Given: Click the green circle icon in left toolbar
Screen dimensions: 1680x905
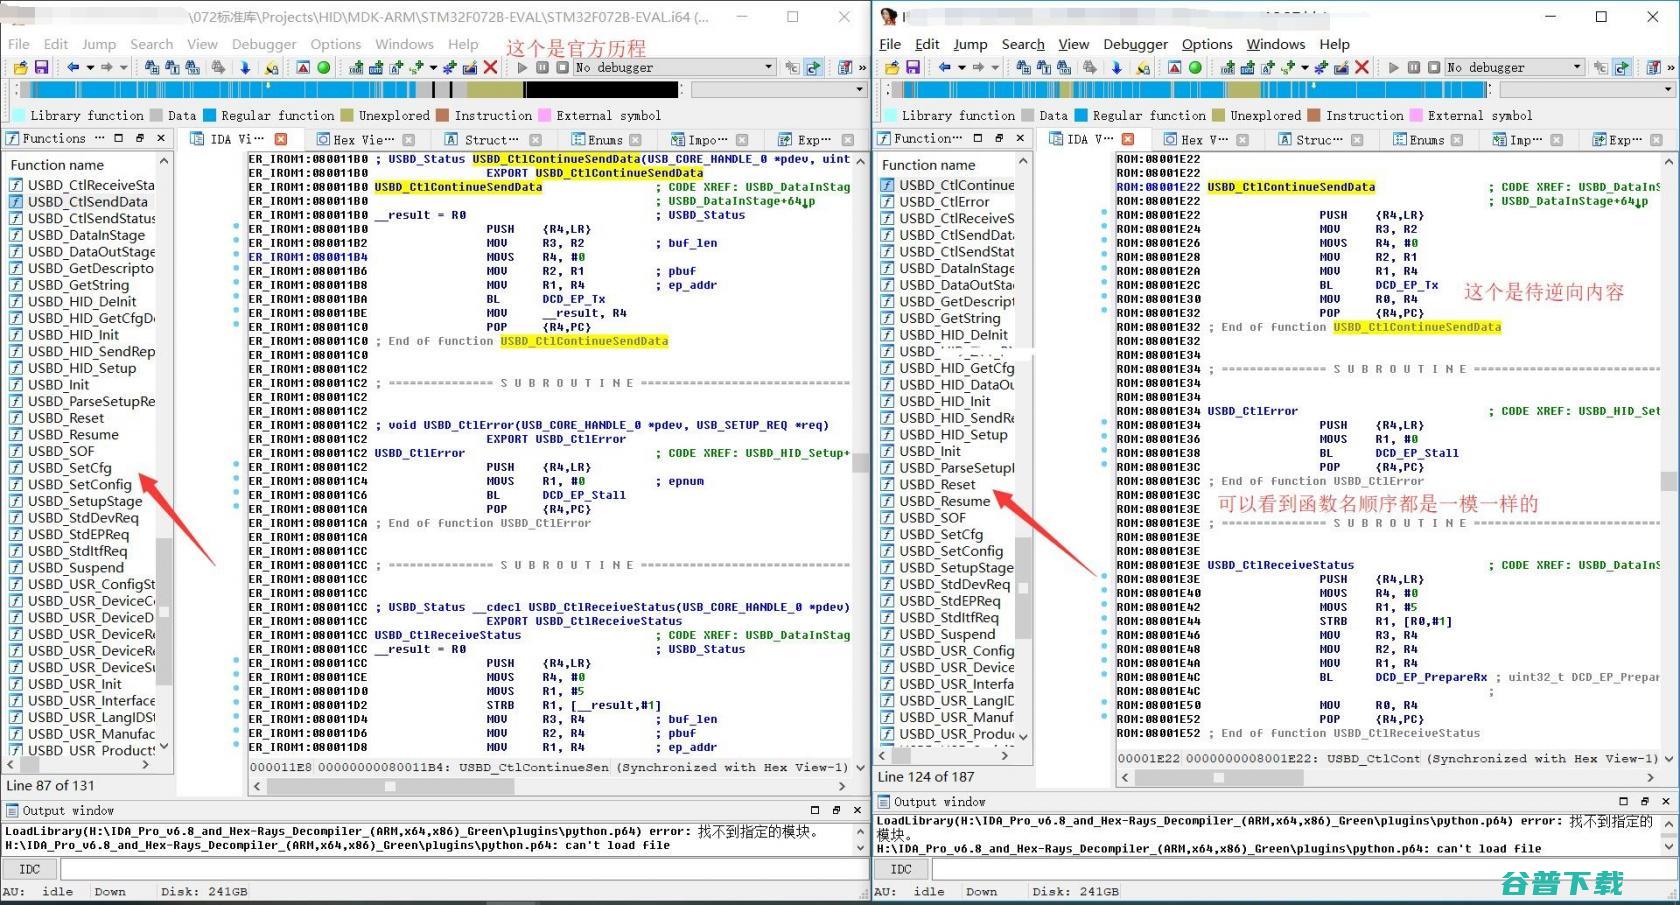Looking at the screenshot, I should 324,67.
